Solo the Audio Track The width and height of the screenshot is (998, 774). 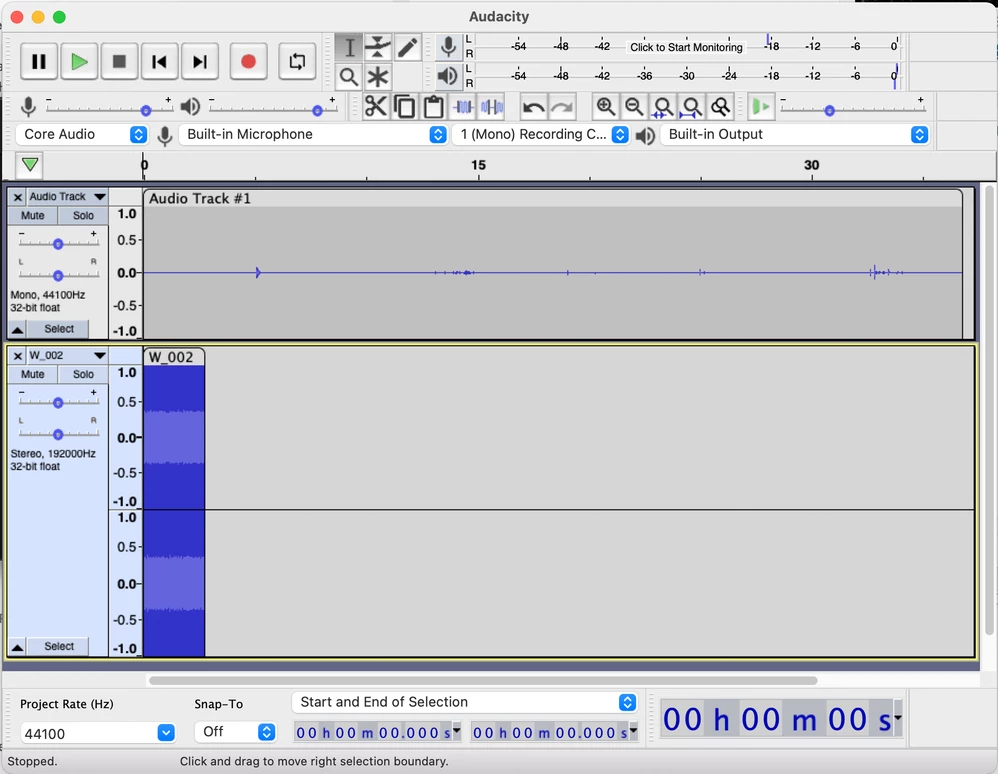(x=83, y=216)
